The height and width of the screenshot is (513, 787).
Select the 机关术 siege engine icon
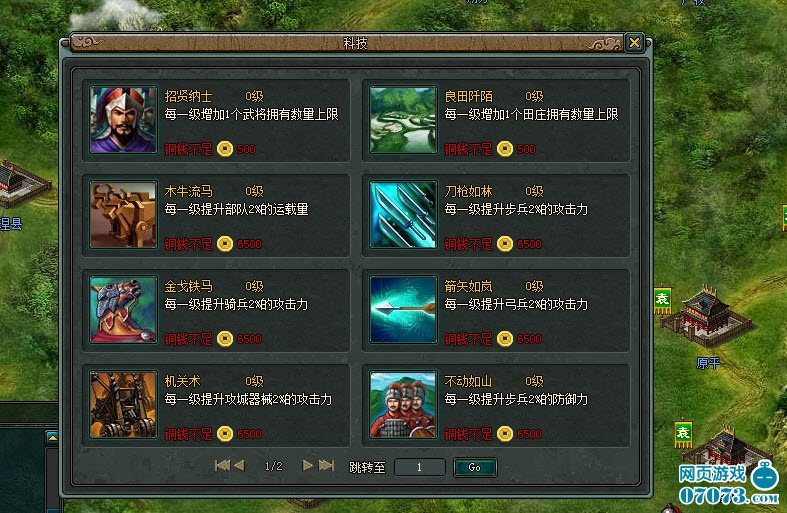point(123,405)
